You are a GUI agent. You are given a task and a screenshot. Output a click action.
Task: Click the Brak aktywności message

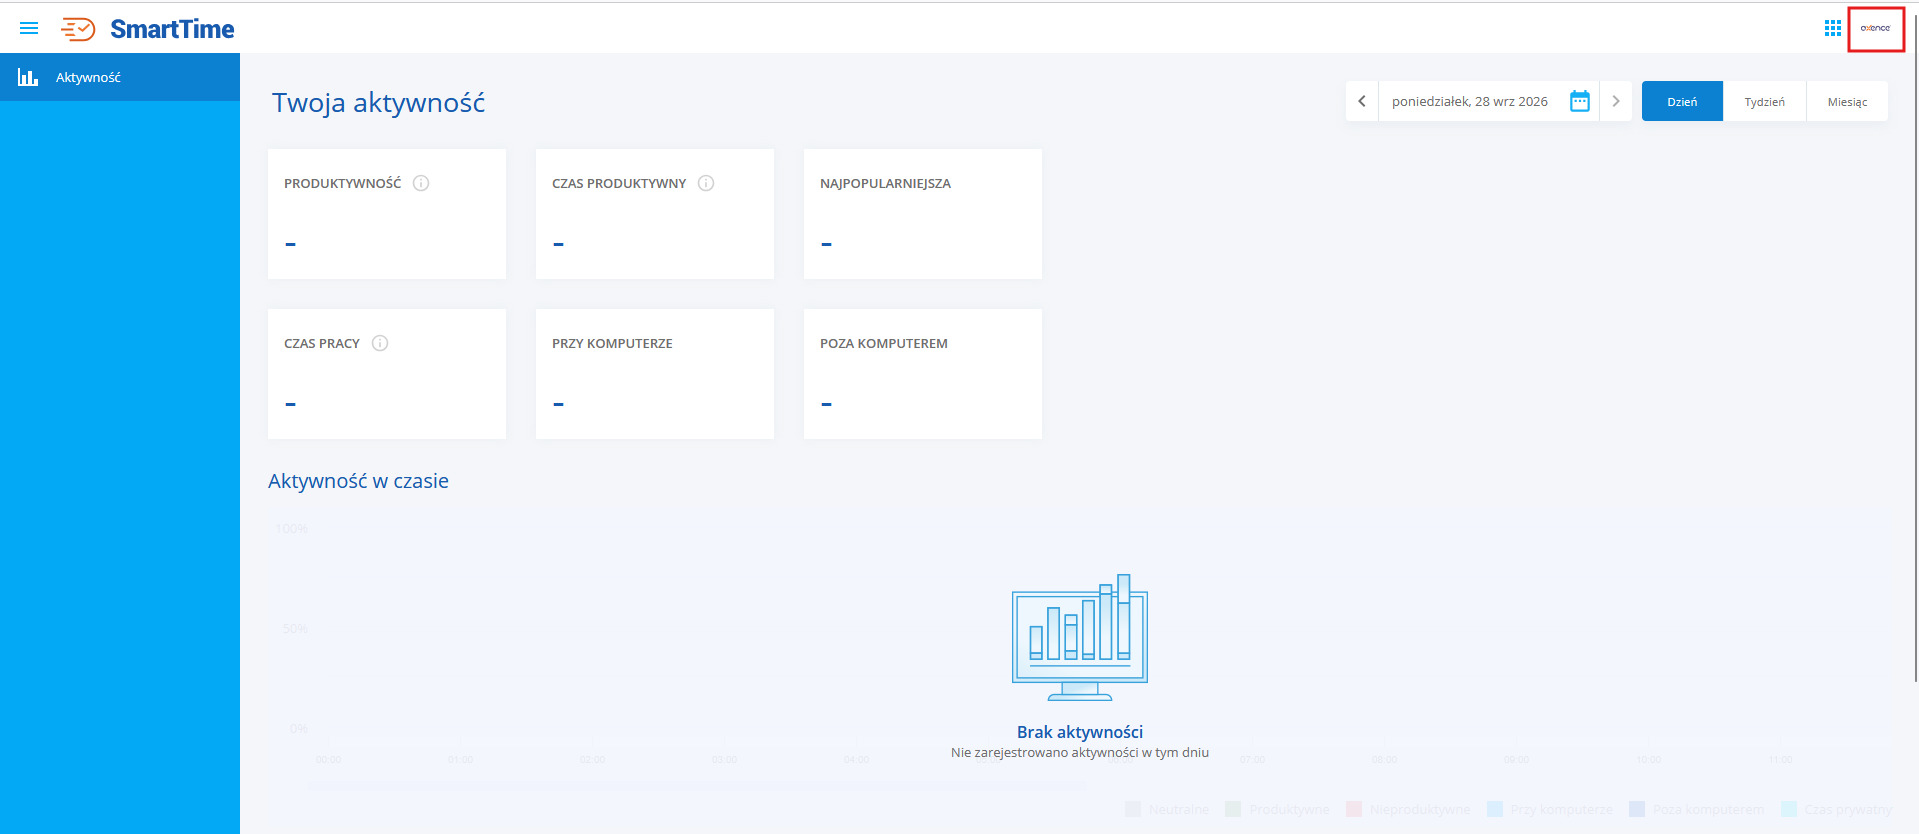[1080, 732]
